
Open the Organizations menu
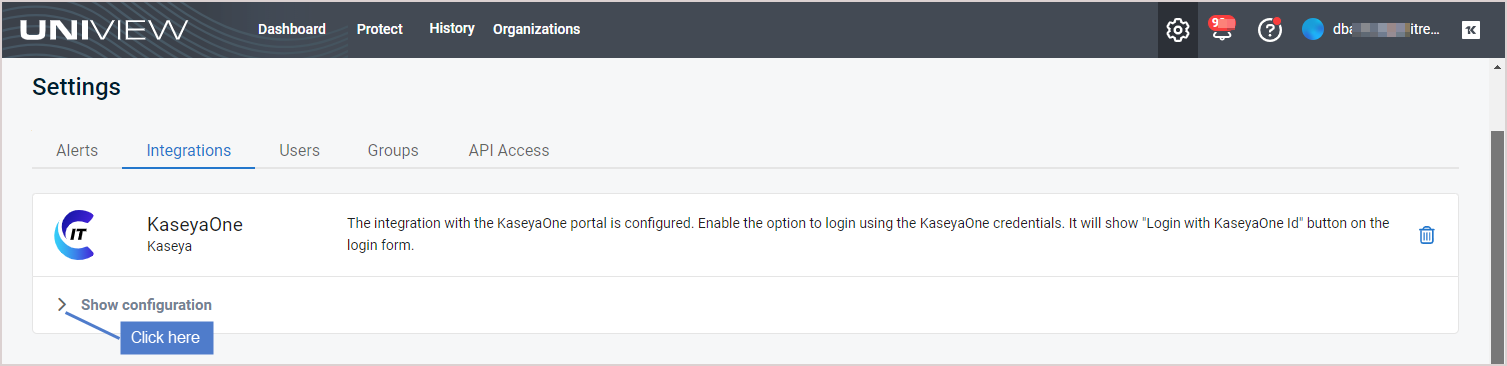[x=536, y=29]
